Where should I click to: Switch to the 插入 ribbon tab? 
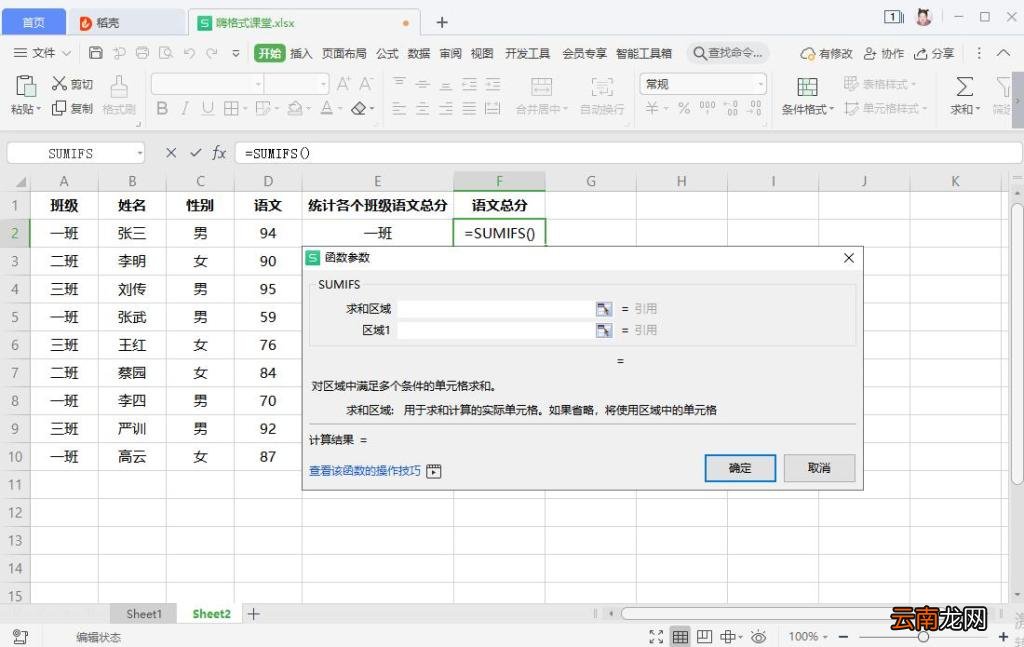(301, 54)
